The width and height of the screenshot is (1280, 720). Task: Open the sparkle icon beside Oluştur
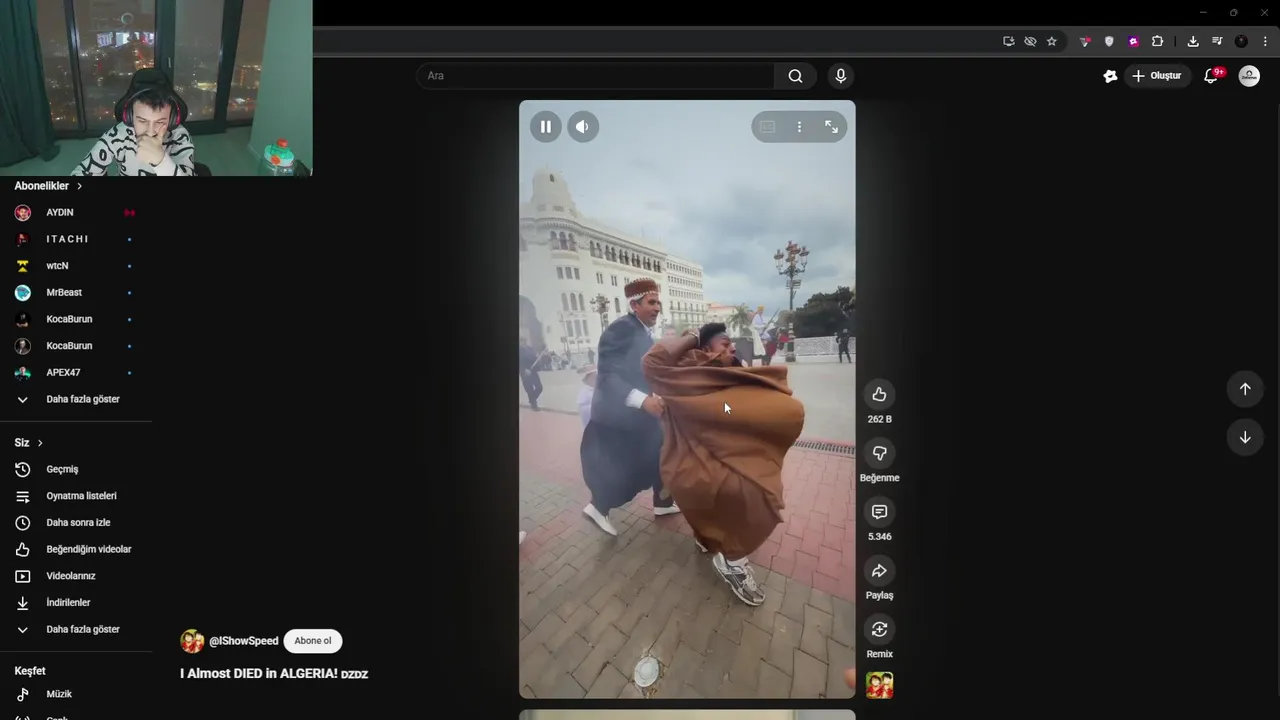click(x=1110, y=76)
